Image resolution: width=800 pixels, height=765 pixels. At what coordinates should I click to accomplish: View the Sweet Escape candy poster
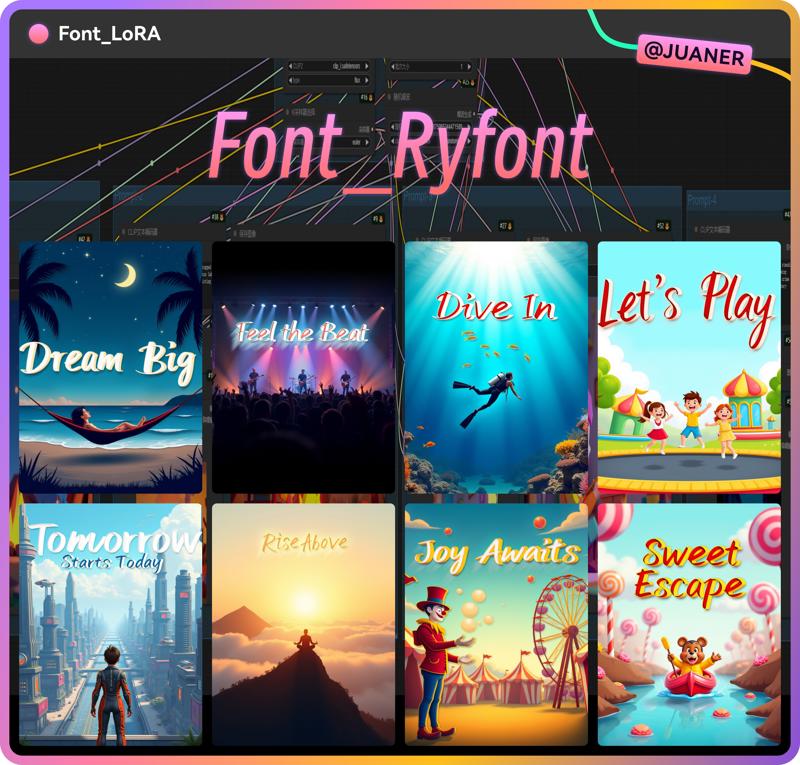click(x=689, y=624)
